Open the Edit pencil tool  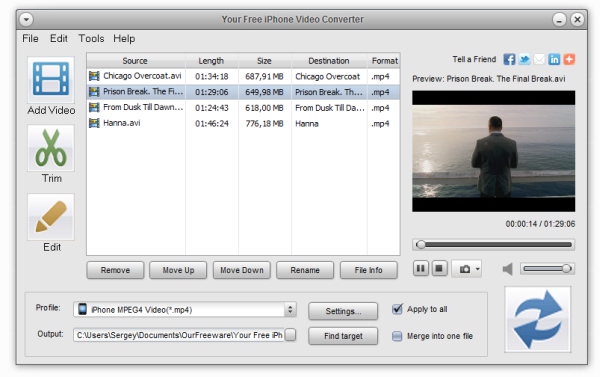tap(51, 217)
